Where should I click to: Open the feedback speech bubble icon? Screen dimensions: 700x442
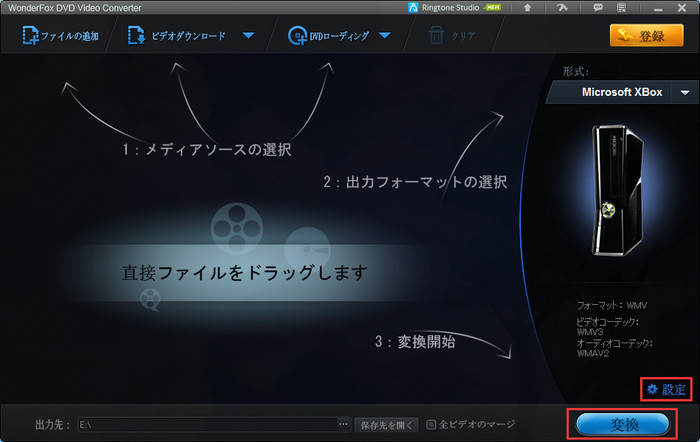[x=598, y=8]
